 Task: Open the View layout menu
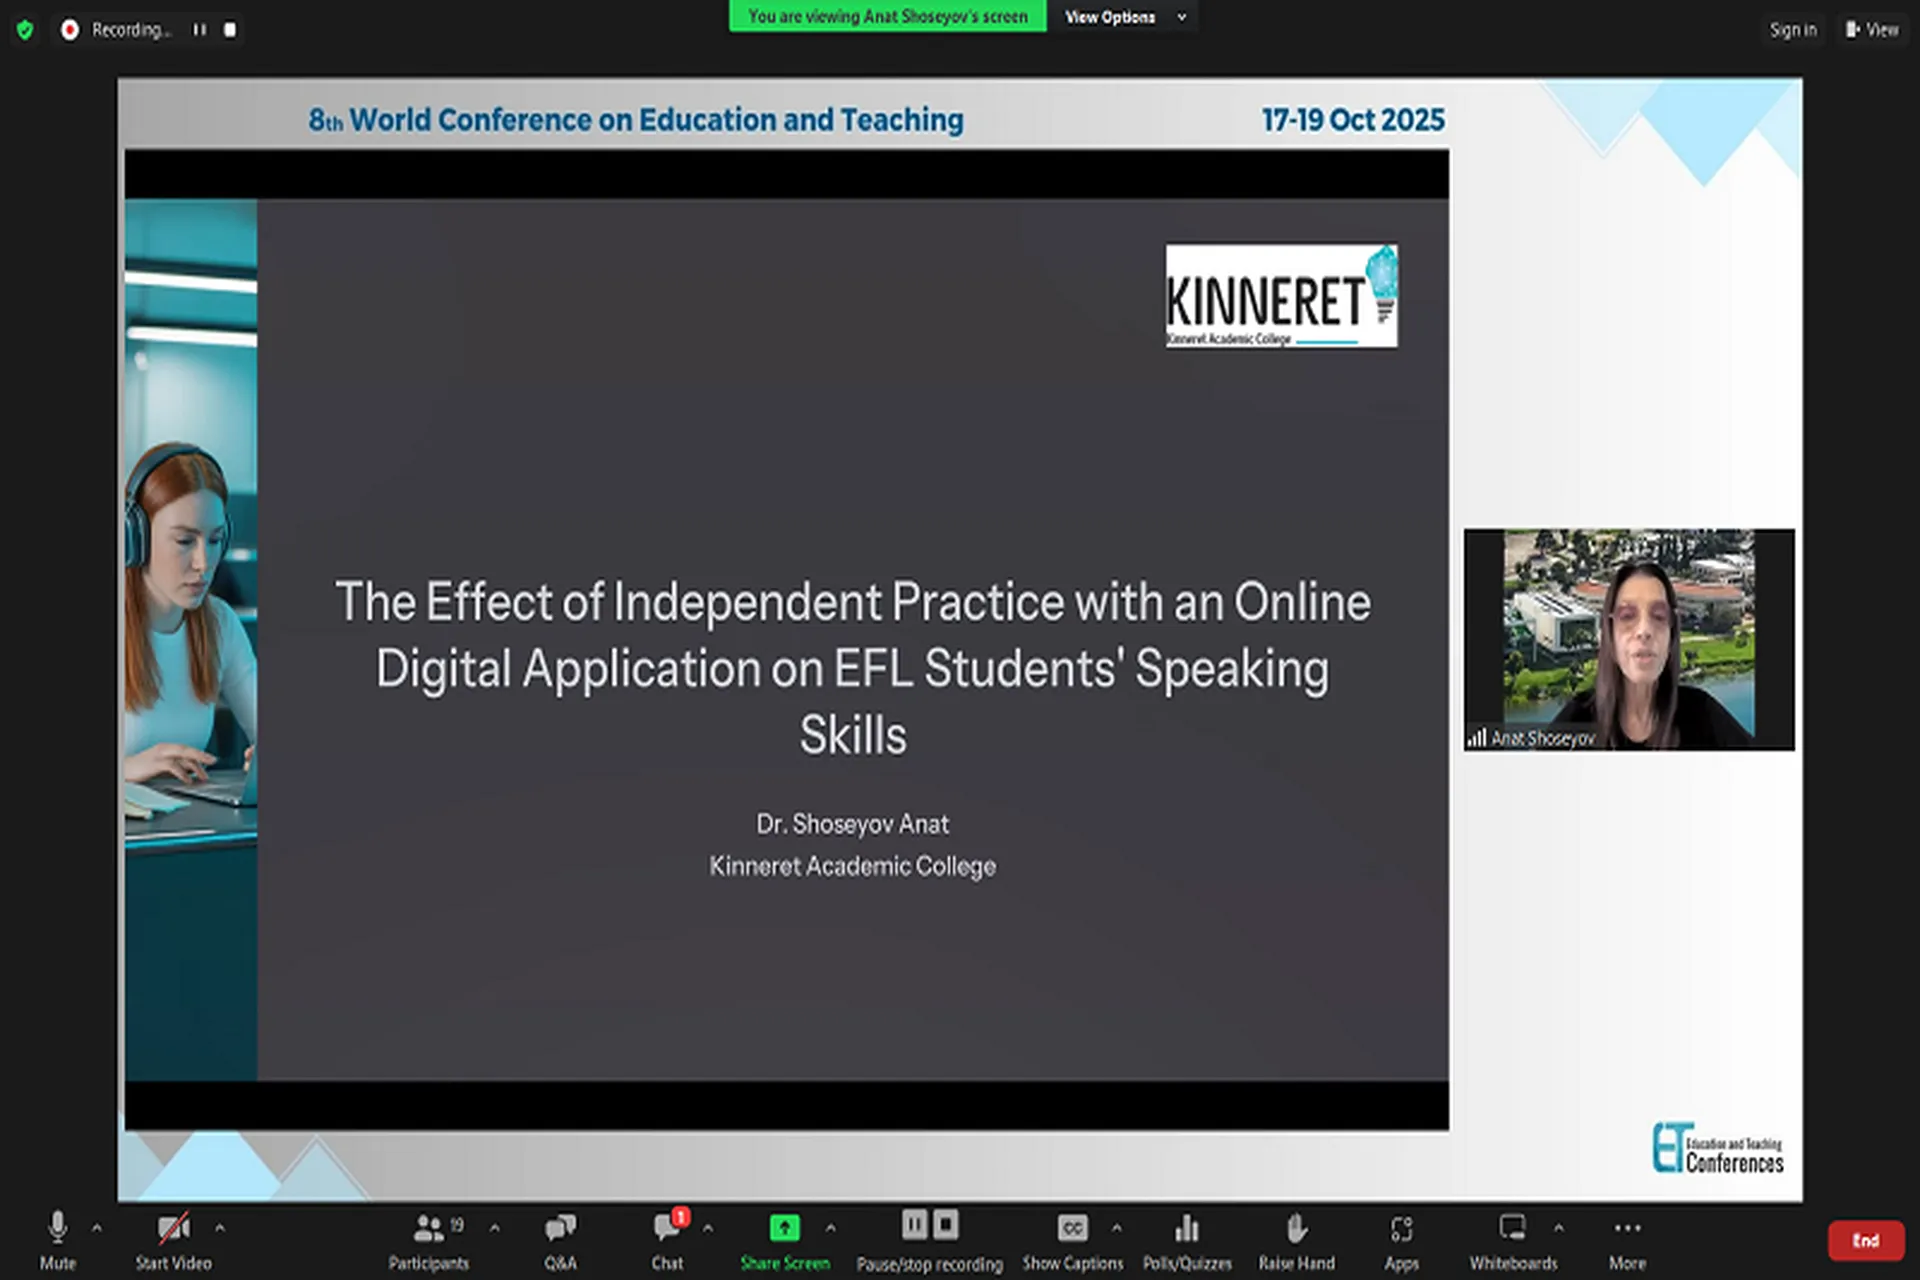1871,30
